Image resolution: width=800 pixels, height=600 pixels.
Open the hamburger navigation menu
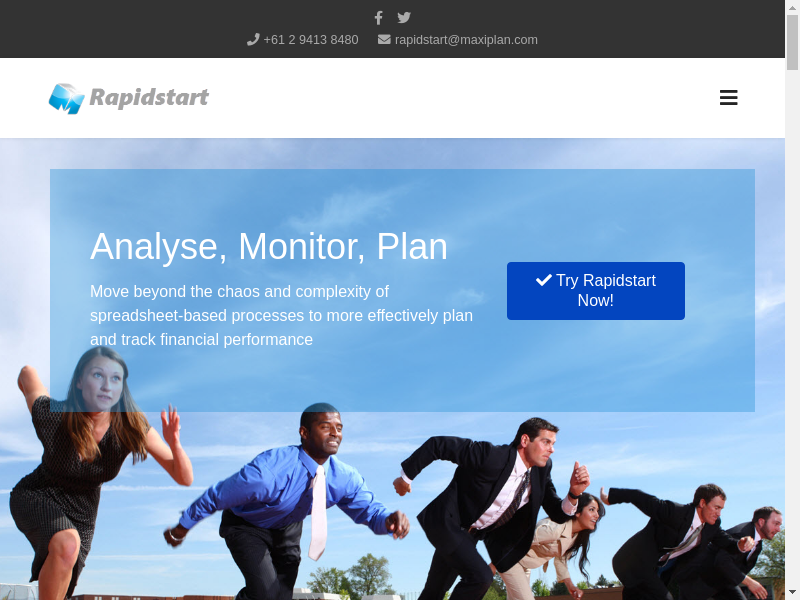[728, 98]
